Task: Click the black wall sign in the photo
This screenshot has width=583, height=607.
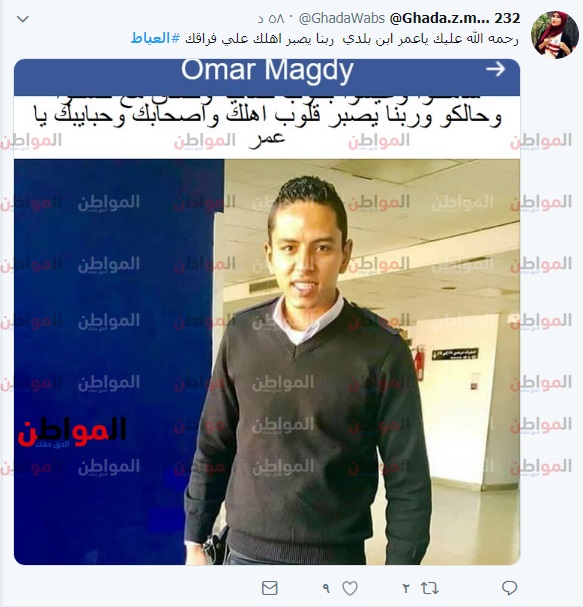Action: 455,354
